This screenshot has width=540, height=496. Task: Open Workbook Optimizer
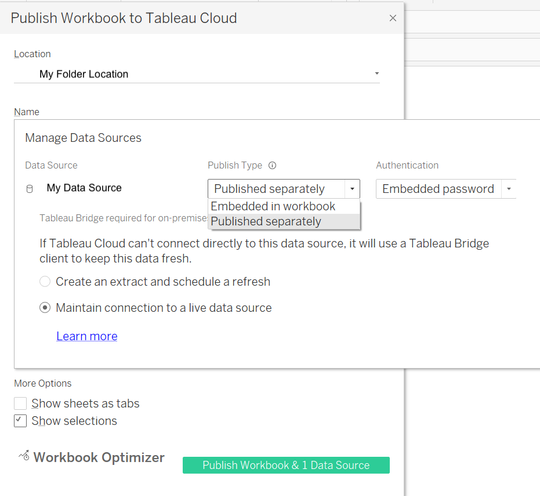(99, 457)
